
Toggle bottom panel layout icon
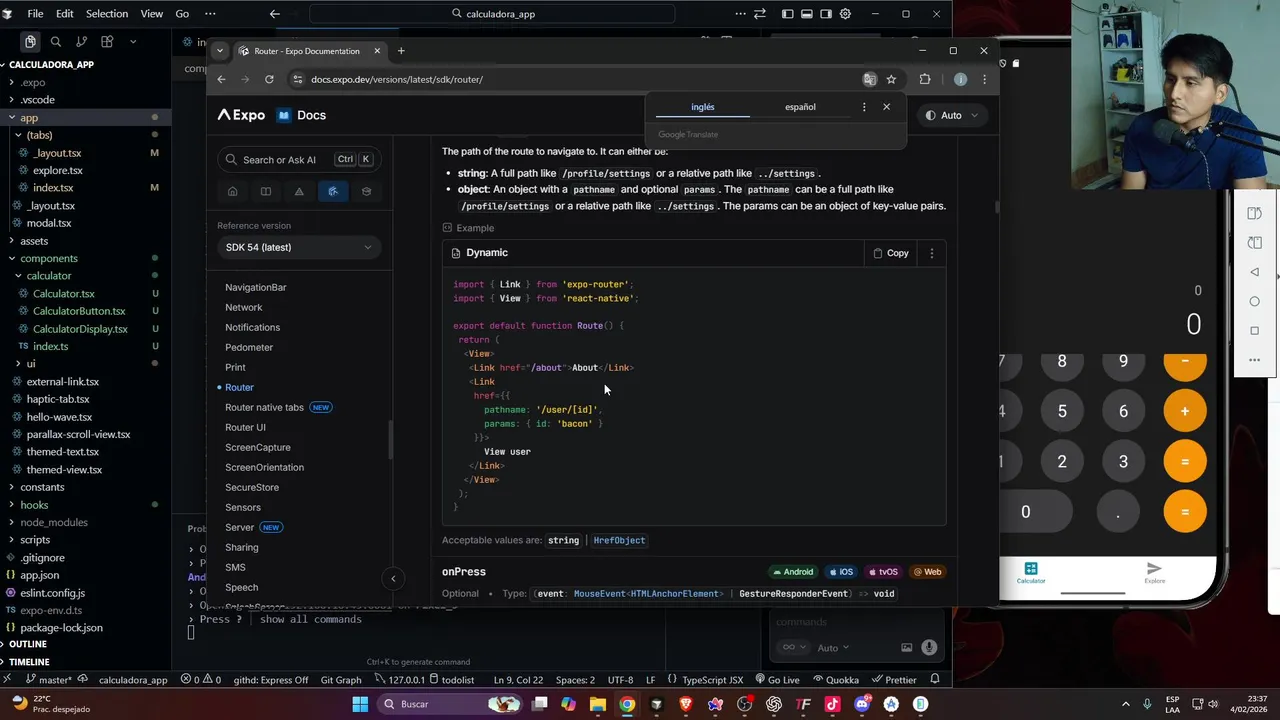[x=807, y=14]
